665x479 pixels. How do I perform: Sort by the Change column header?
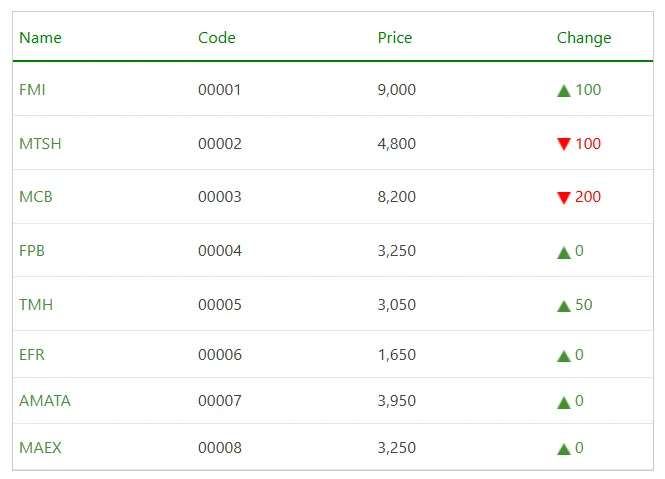pos(584,38)
